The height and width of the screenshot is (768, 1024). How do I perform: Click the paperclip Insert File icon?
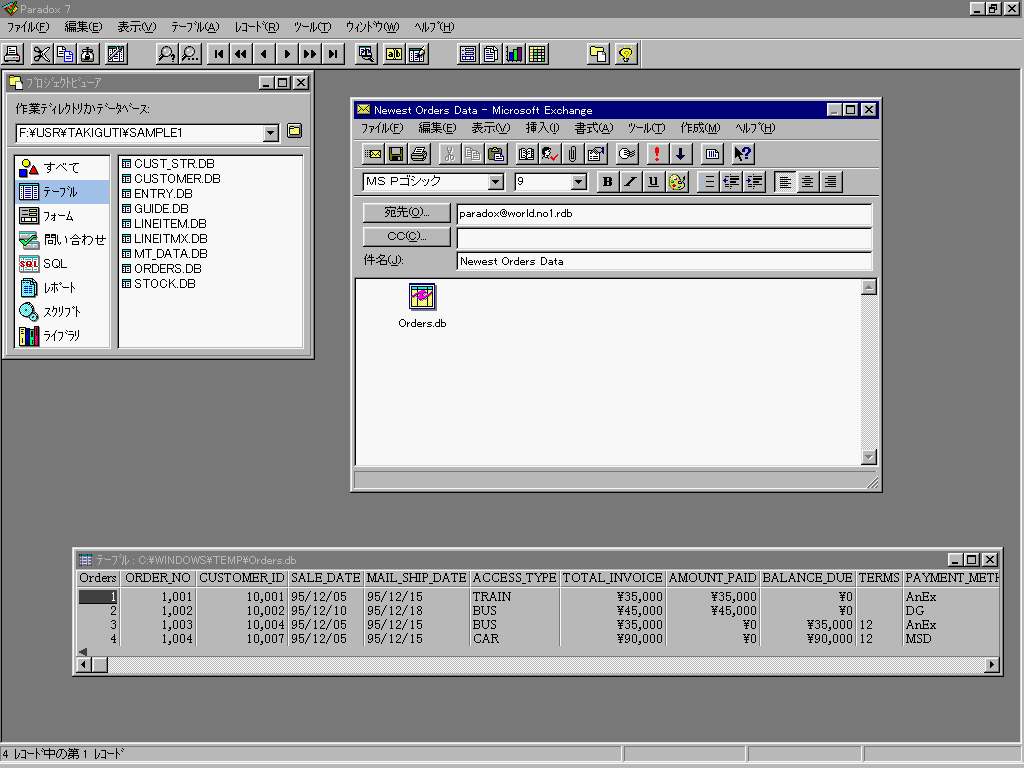[x=572, y=154]
